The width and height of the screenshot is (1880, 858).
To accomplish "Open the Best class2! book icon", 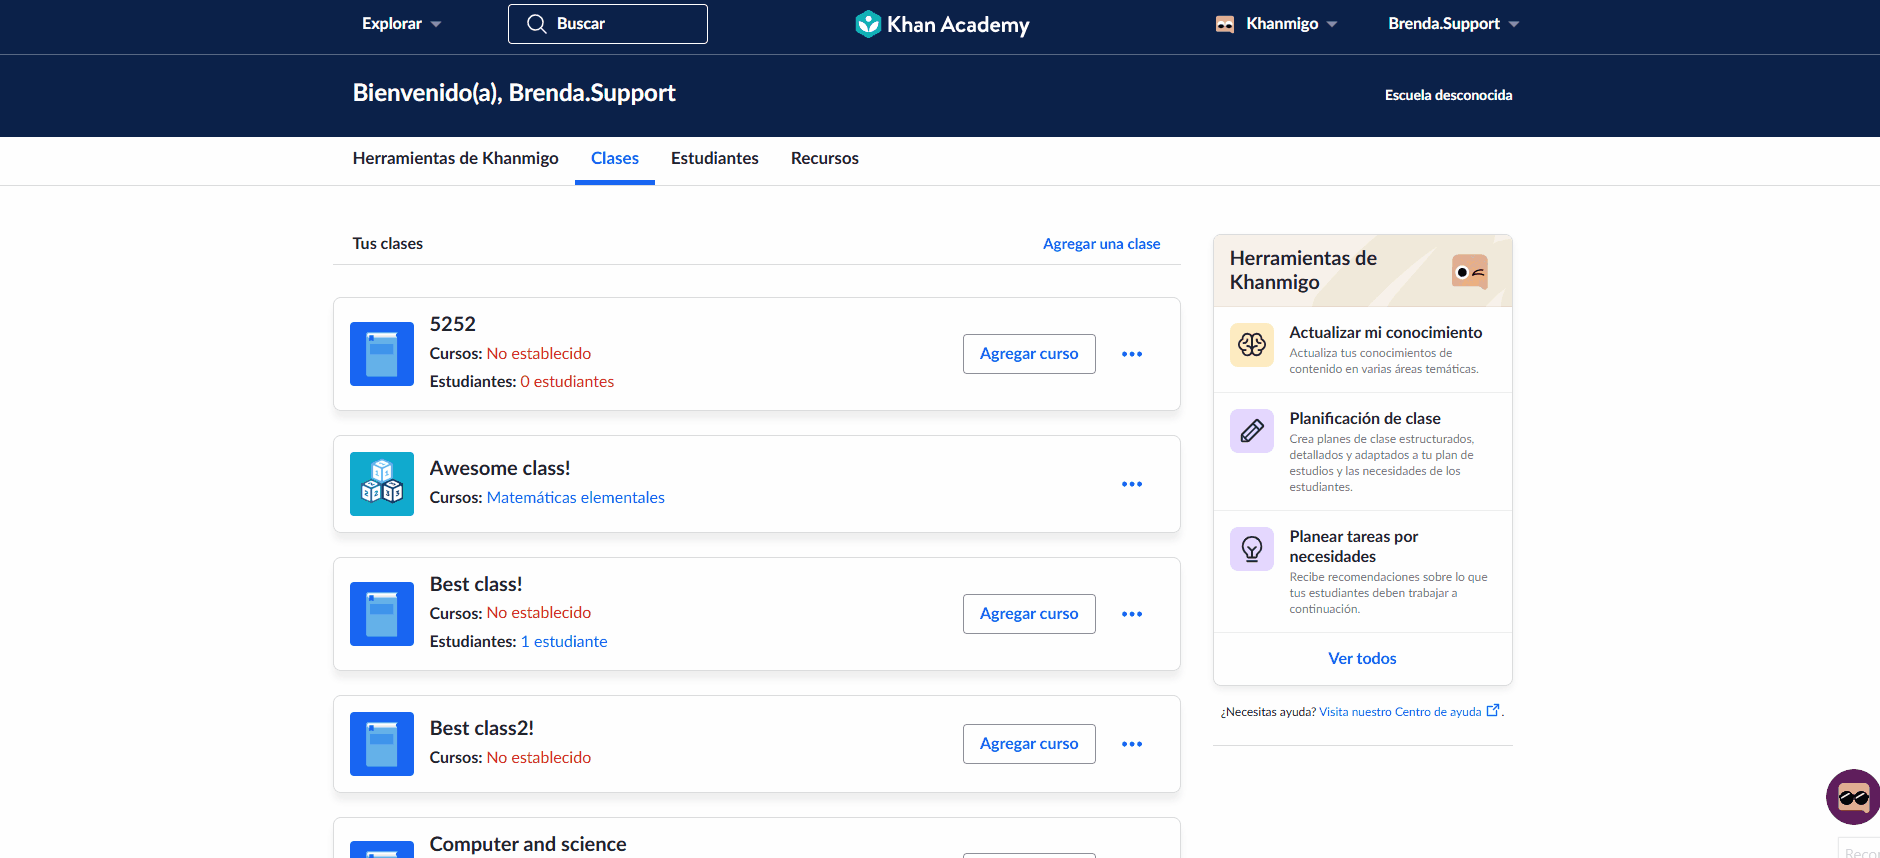I will click(x=382, y=744).
